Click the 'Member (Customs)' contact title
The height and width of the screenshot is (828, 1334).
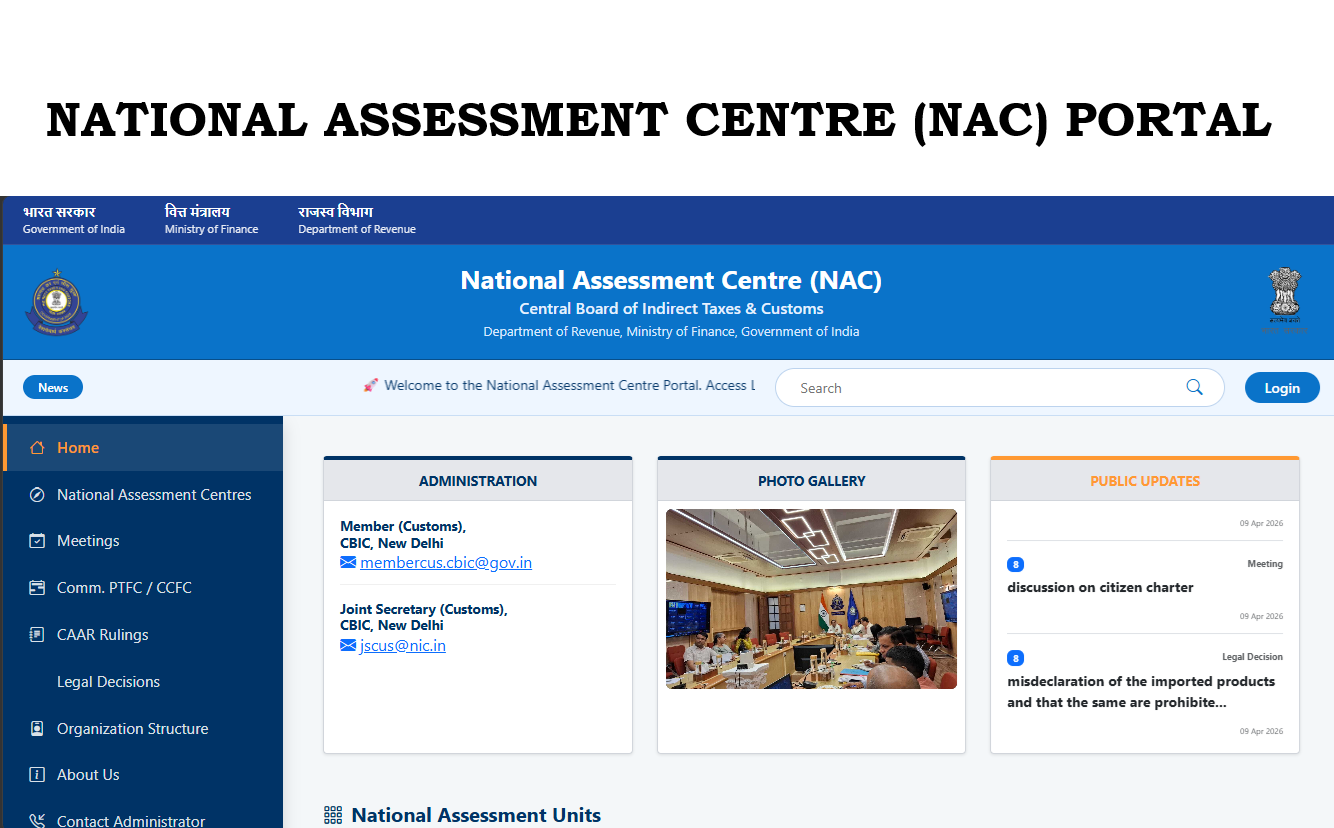point(403,526)
